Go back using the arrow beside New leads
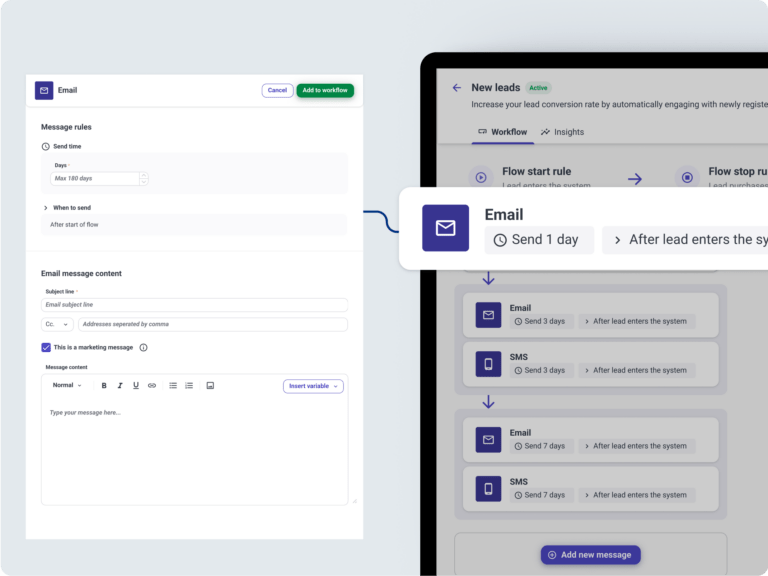 [457, 88]
